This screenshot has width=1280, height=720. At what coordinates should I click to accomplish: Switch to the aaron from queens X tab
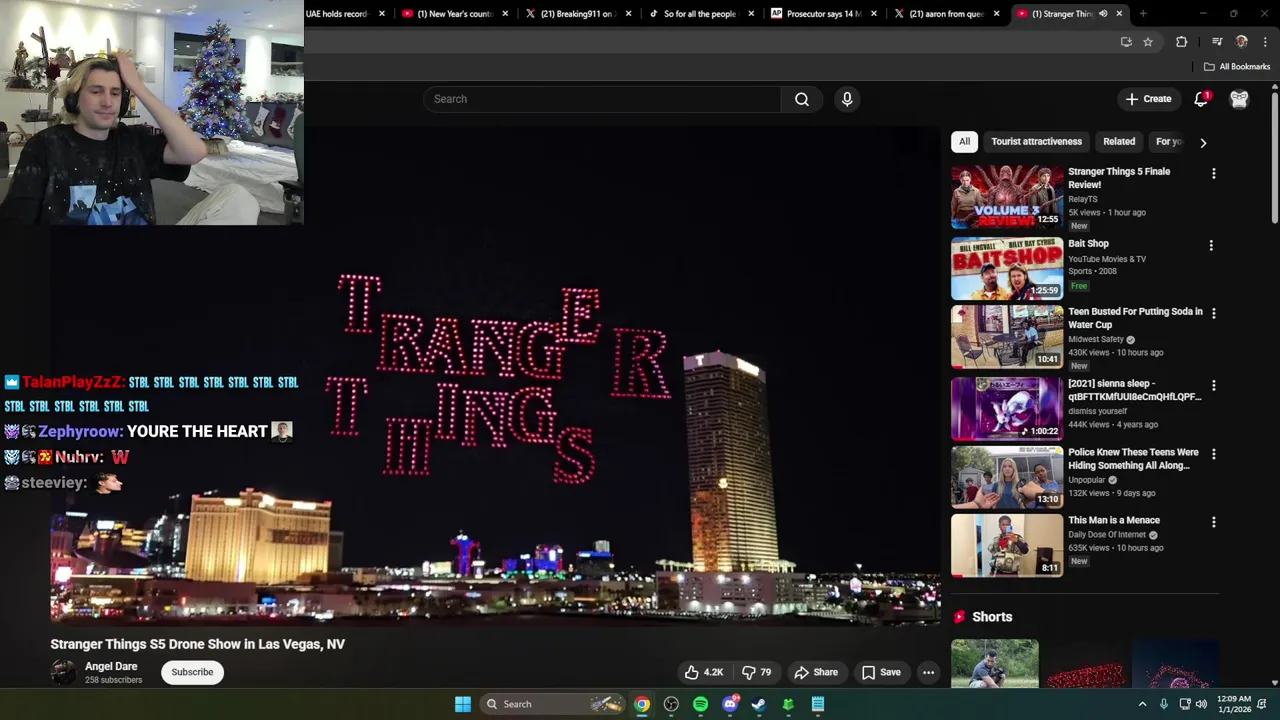point(948,14)
